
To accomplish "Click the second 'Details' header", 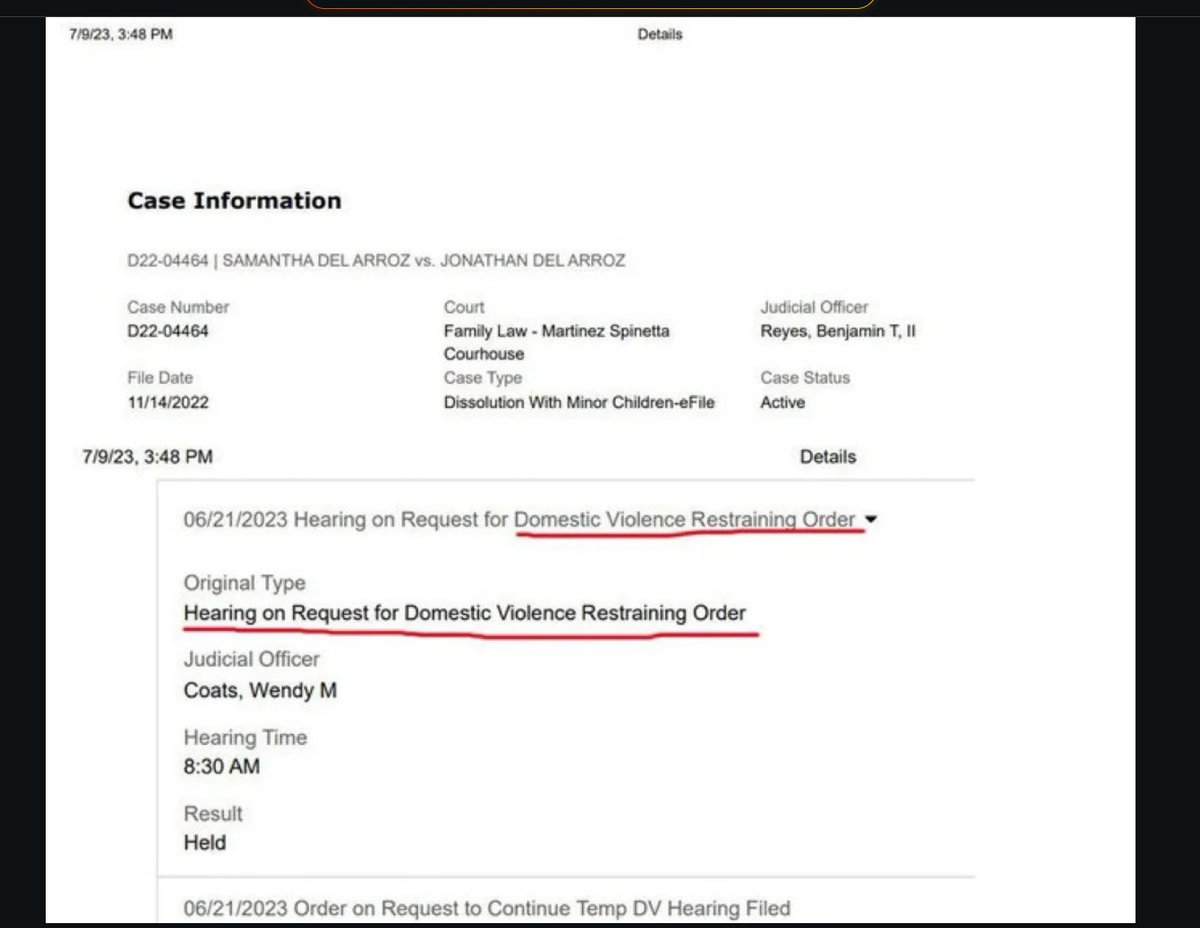I will 828,457.
